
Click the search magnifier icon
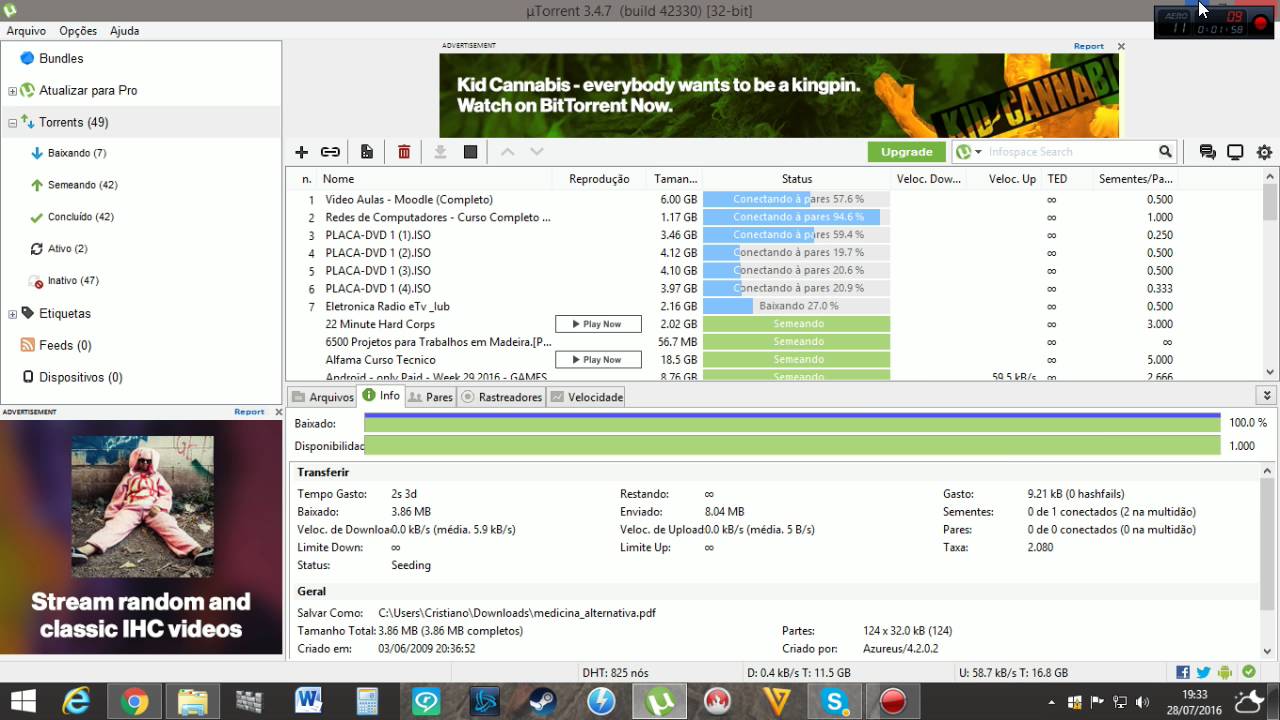1165,152
